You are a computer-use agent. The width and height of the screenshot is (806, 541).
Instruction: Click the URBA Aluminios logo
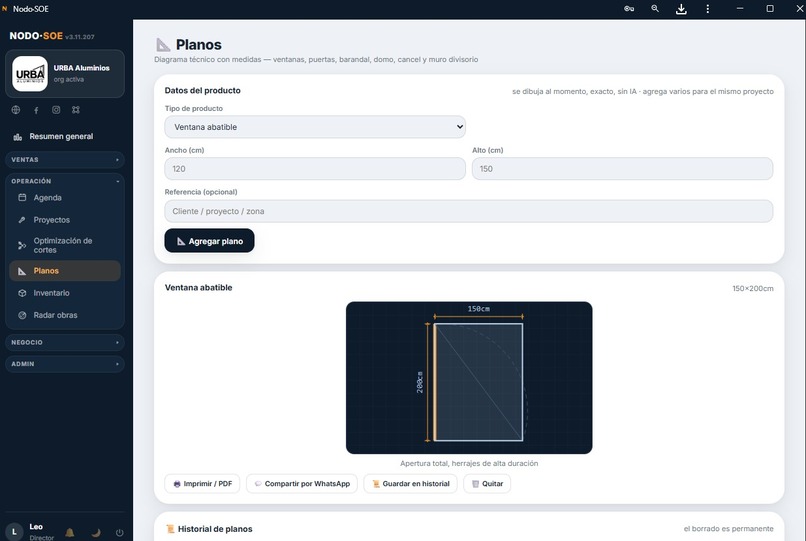pos(30,74)
